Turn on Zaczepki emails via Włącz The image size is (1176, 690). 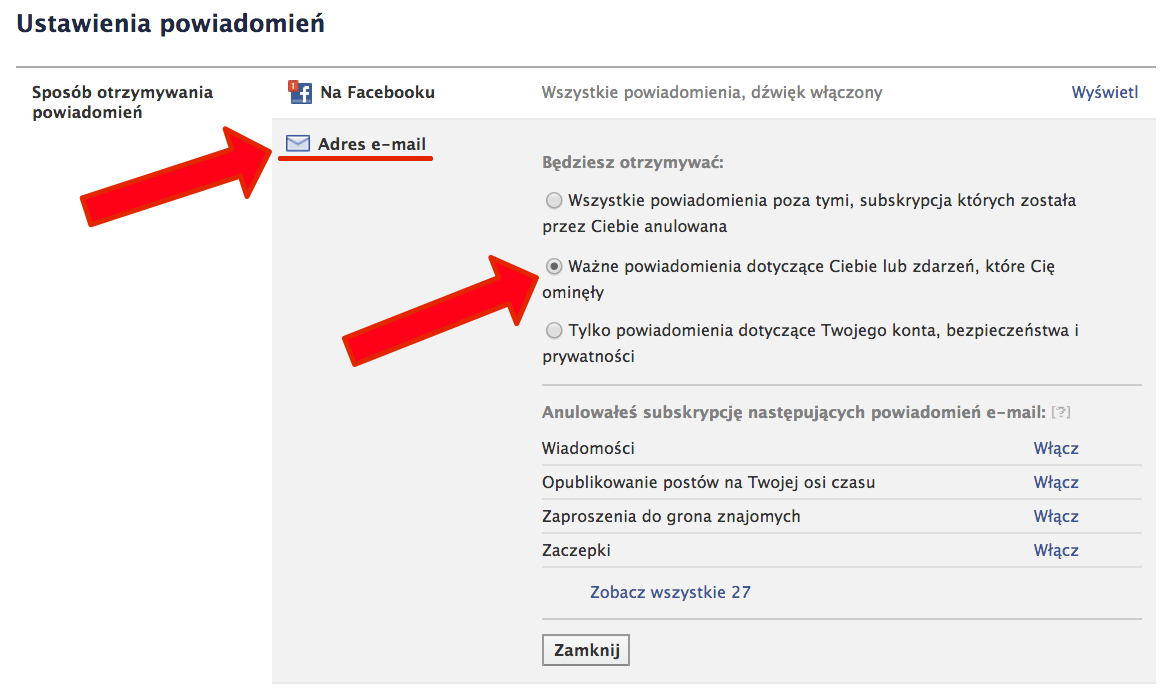coord(1056,550)
